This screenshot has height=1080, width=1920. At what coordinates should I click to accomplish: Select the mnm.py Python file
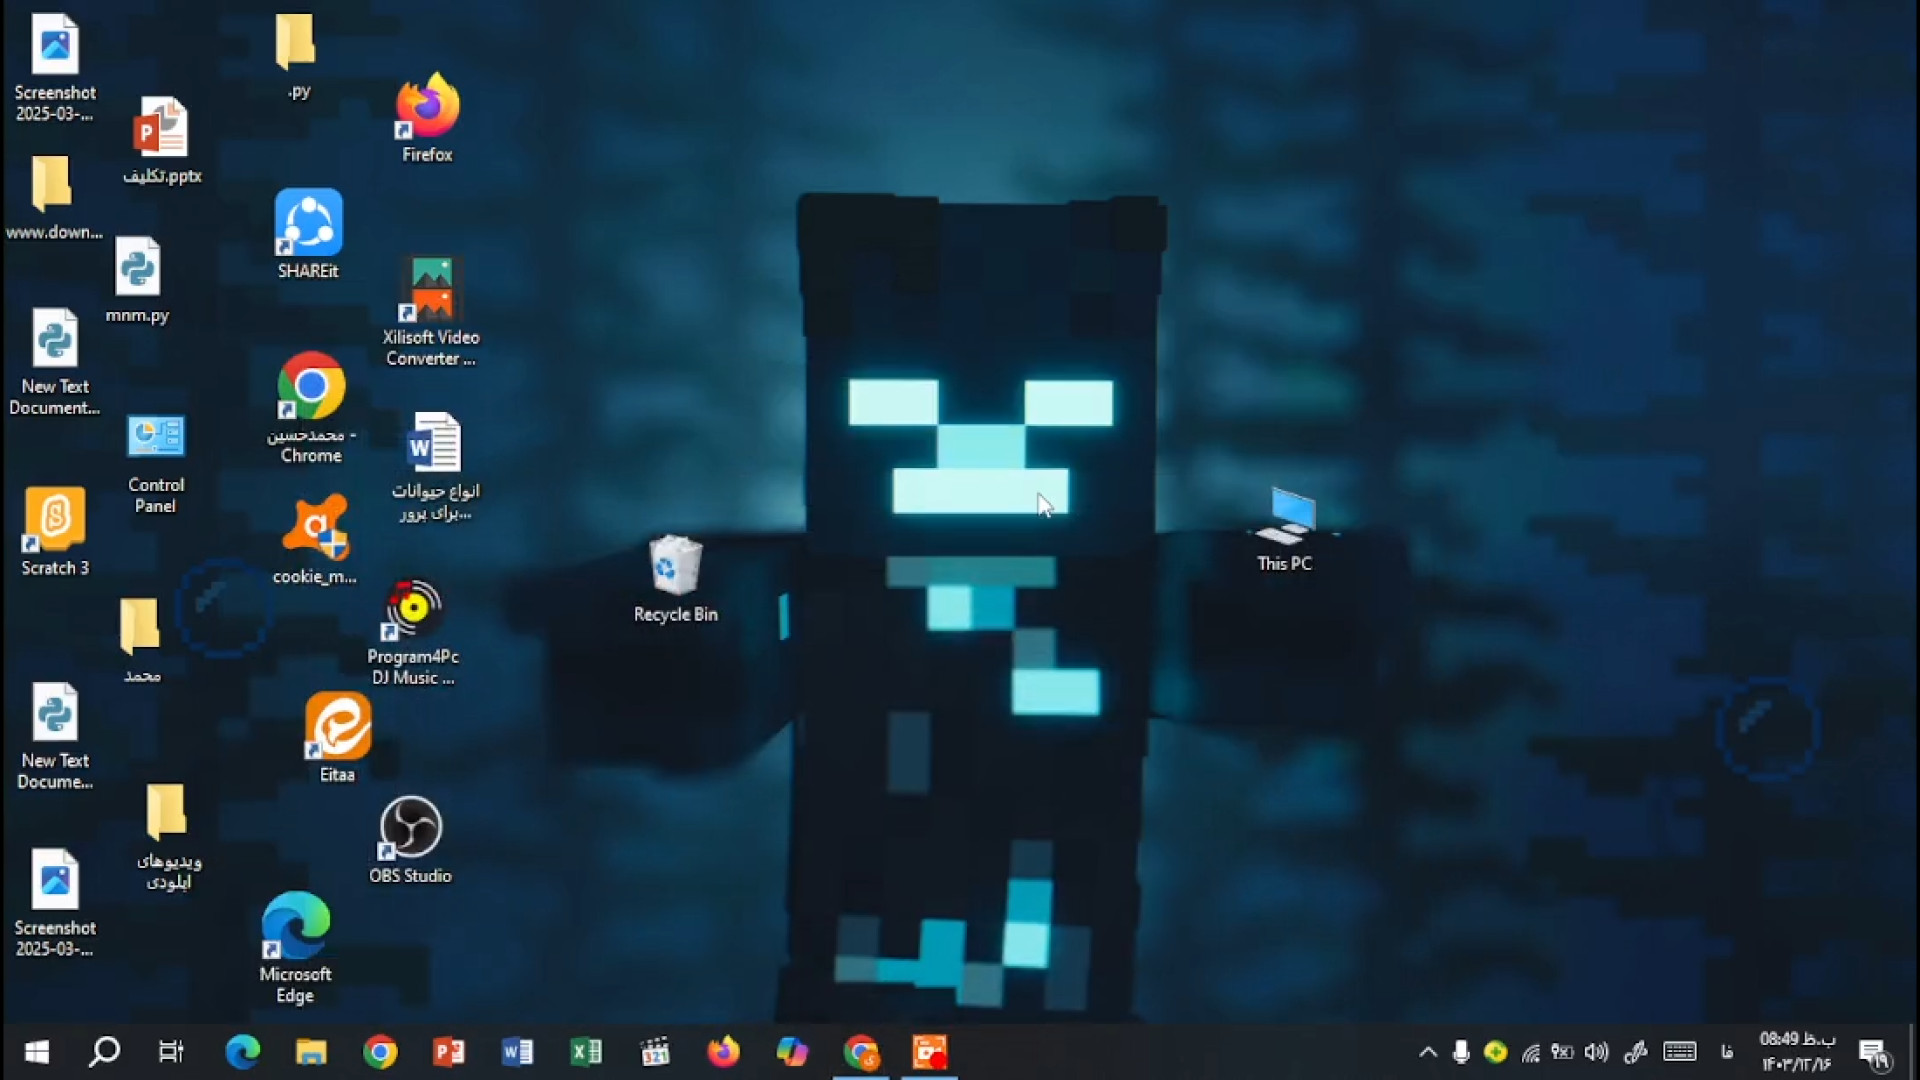click(138, 280)
